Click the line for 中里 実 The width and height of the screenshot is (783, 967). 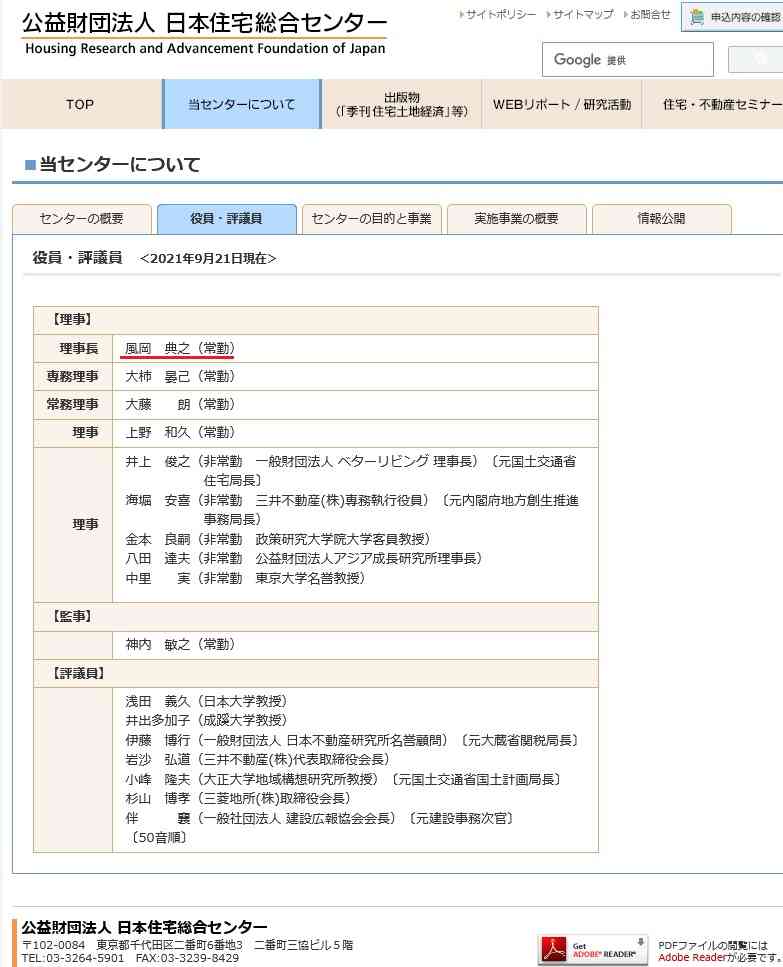pyautogui.click(x=245, y=578)
